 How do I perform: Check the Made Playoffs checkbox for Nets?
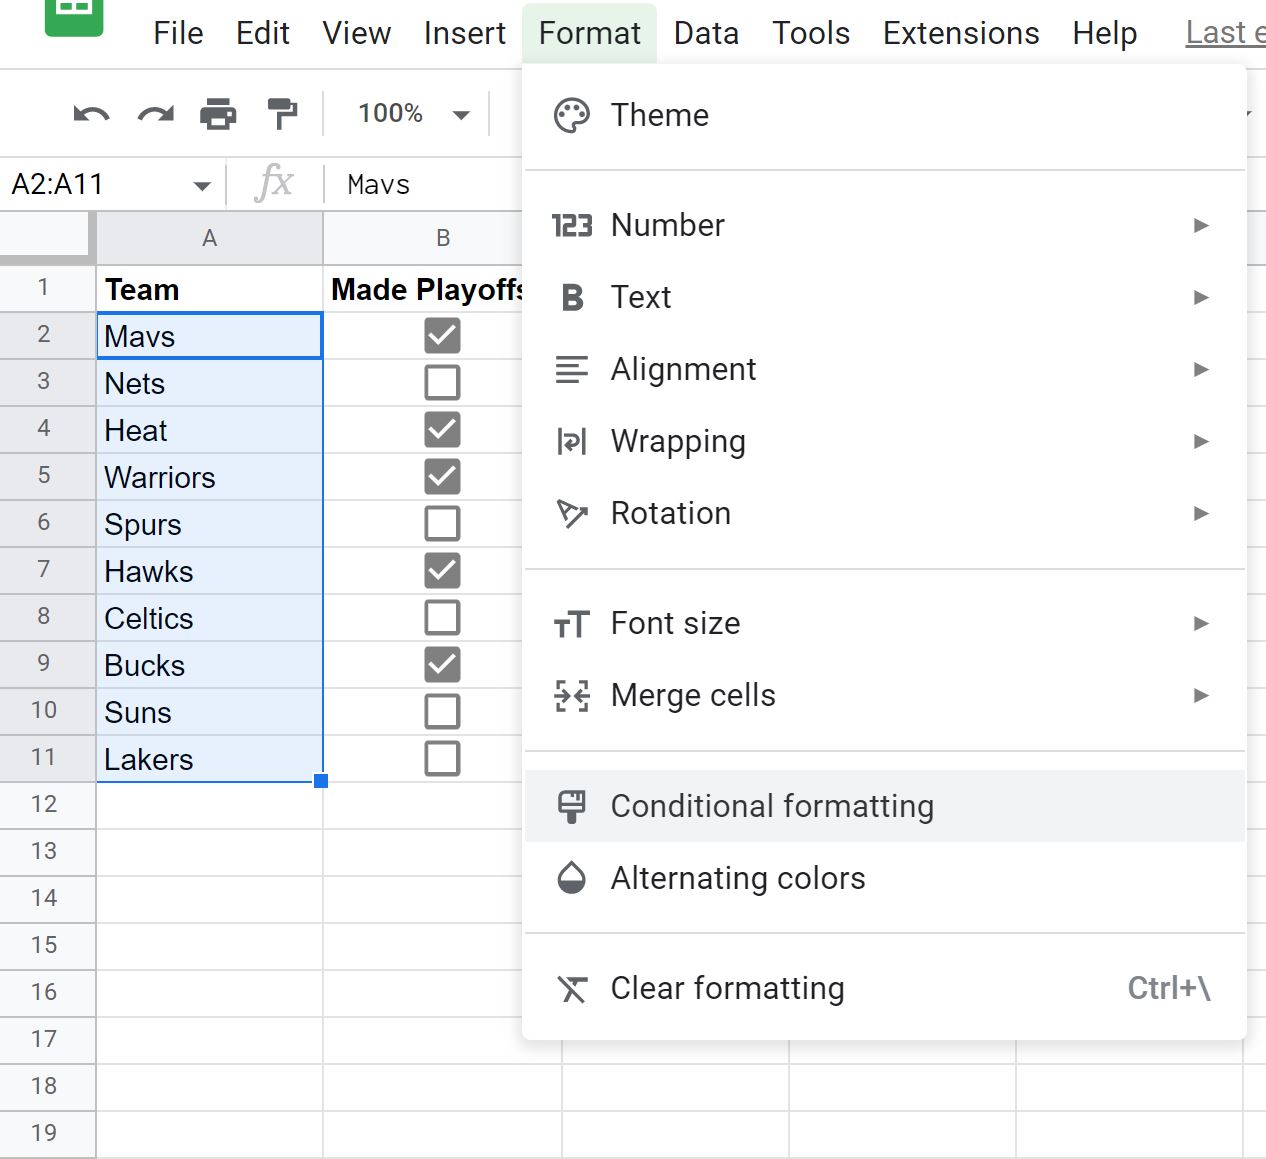point(442,381)
